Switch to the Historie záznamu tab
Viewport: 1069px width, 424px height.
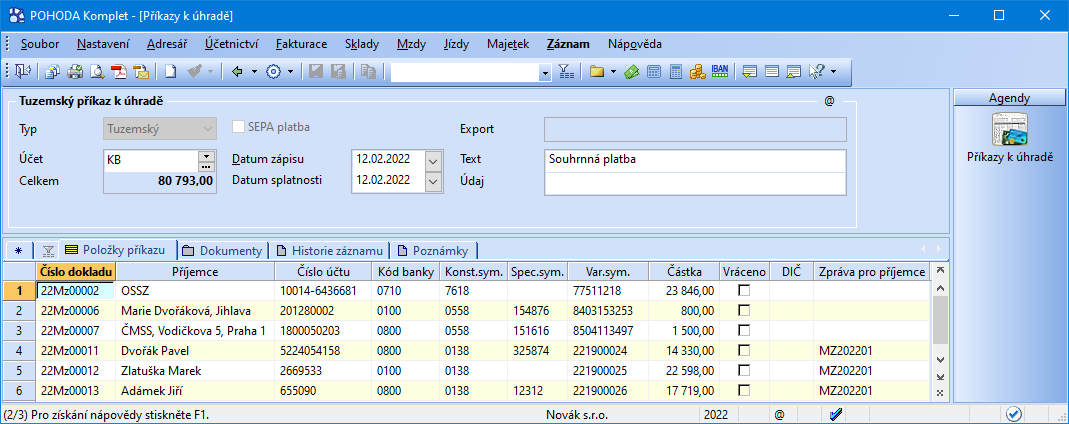329,250
